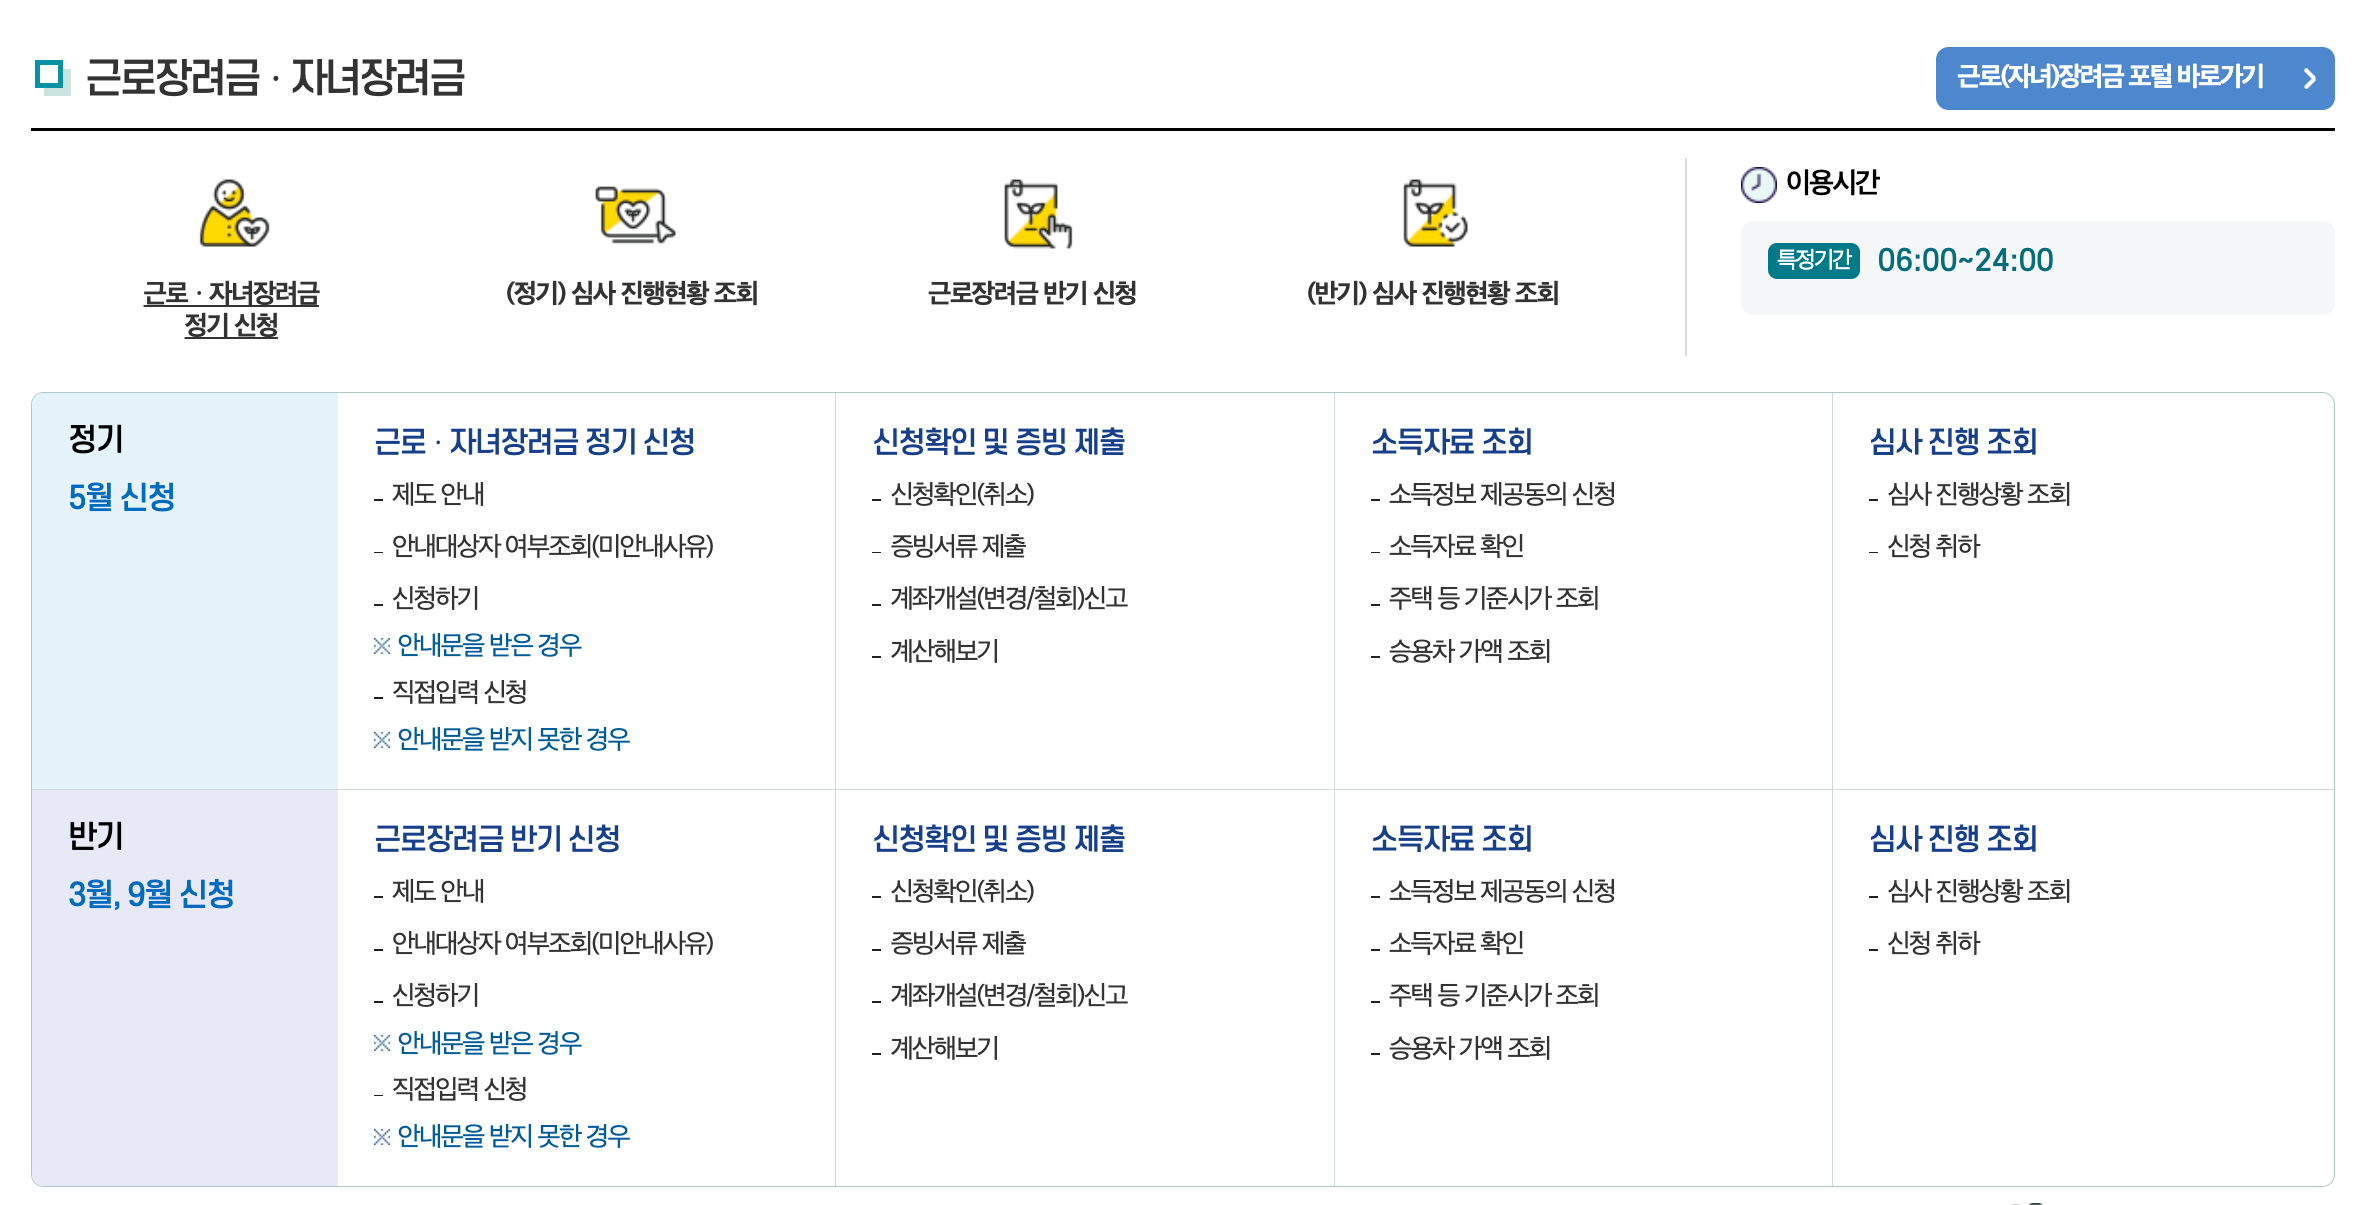
Task: Click the chevron arrow on portal shortcut button
Action: tap(2309, 78)
